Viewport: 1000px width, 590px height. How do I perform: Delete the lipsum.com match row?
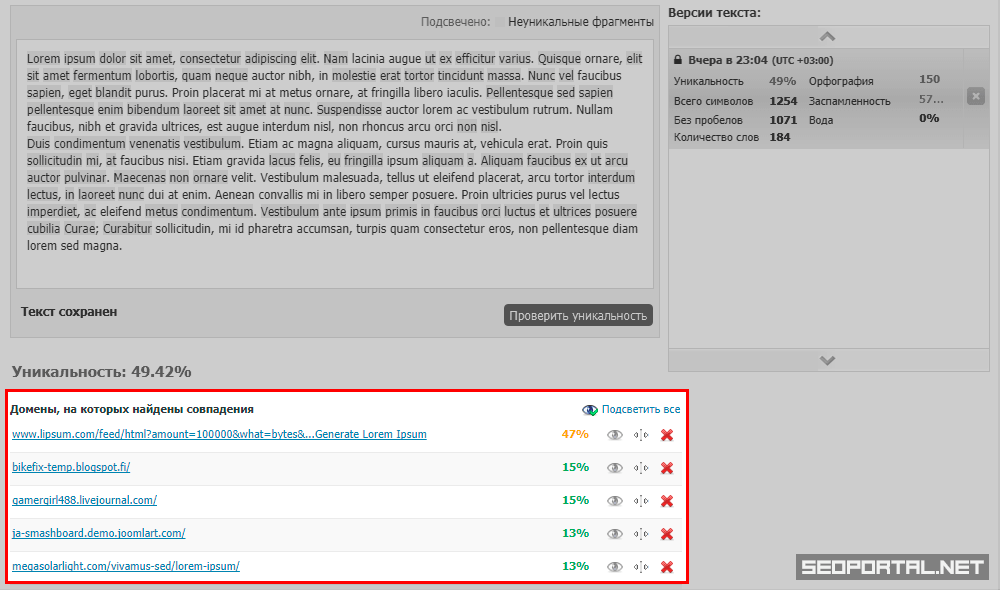667,435
